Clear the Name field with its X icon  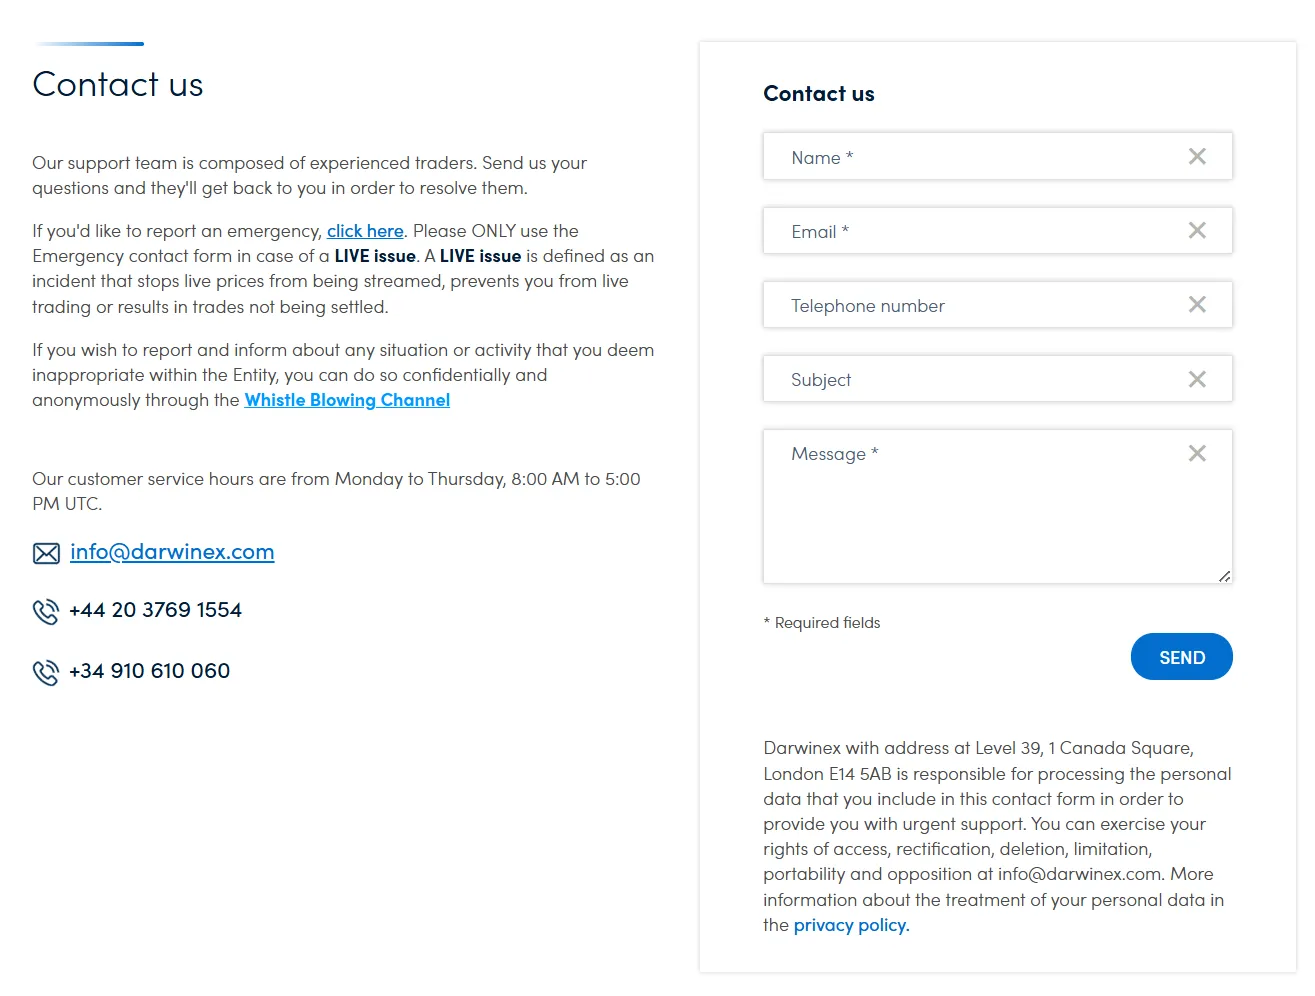click(1197, 156)
